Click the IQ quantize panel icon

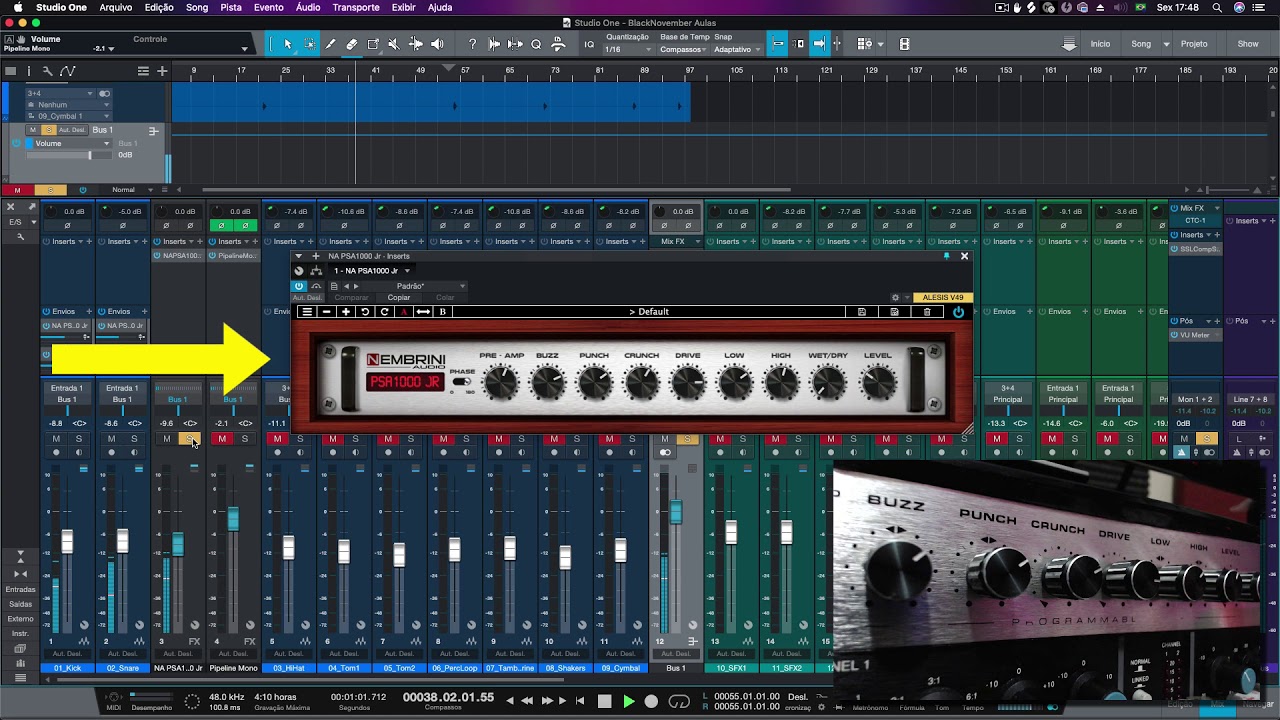click(x=589, y=44)
